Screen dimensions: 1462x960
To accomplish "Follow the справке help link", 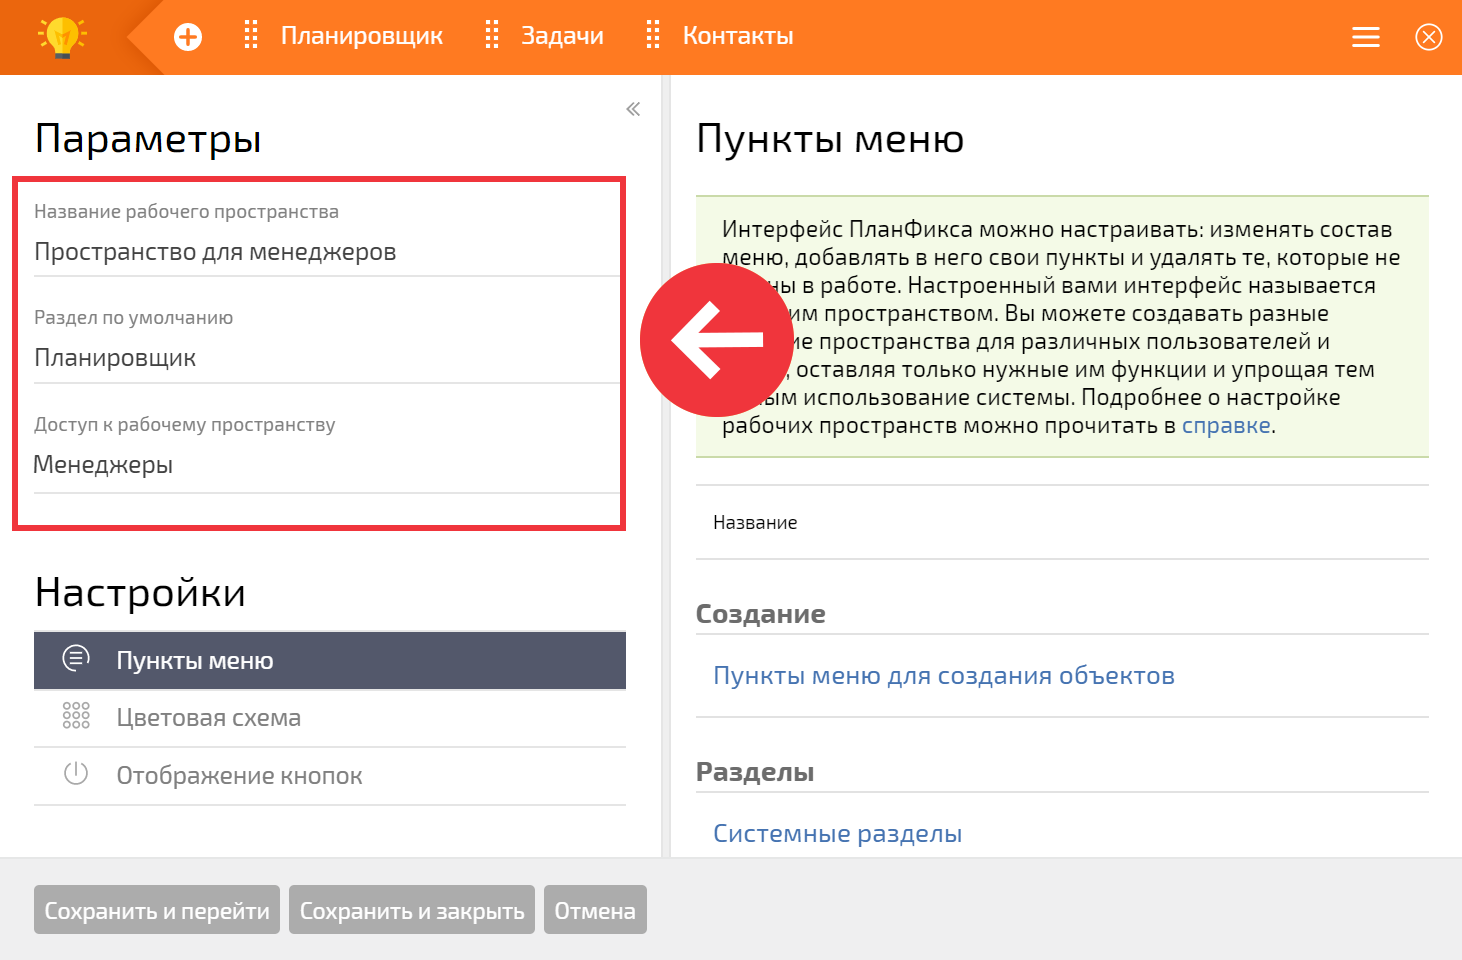I will [x=1226, y=425].
